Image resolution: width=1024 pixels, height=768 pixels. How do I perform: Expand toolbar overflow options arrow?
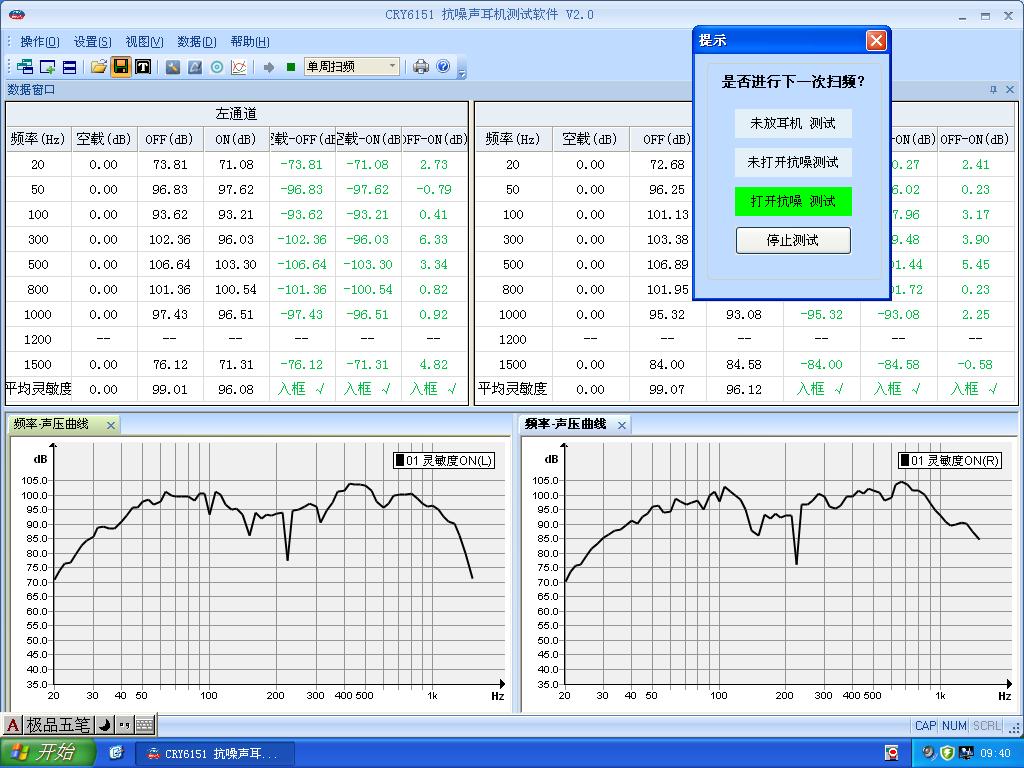pyautogui.click(x=461, y=71)
